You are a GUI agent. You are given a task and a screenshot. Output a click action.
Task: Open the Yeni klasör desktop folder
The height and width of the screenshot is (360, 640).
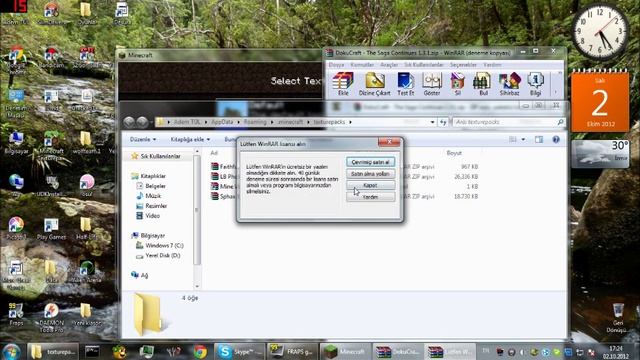coord(86,315)
